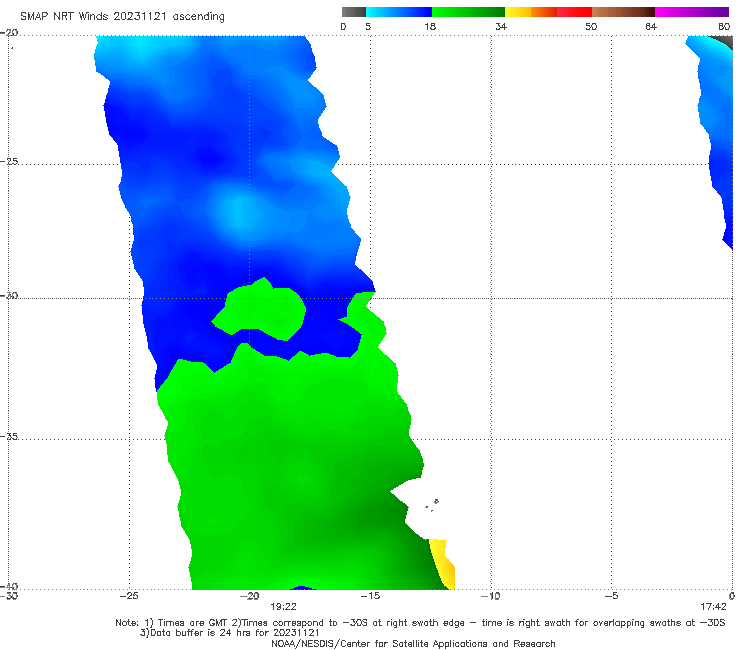Click the small island outline east of the swath

click(x=436, y=501)
